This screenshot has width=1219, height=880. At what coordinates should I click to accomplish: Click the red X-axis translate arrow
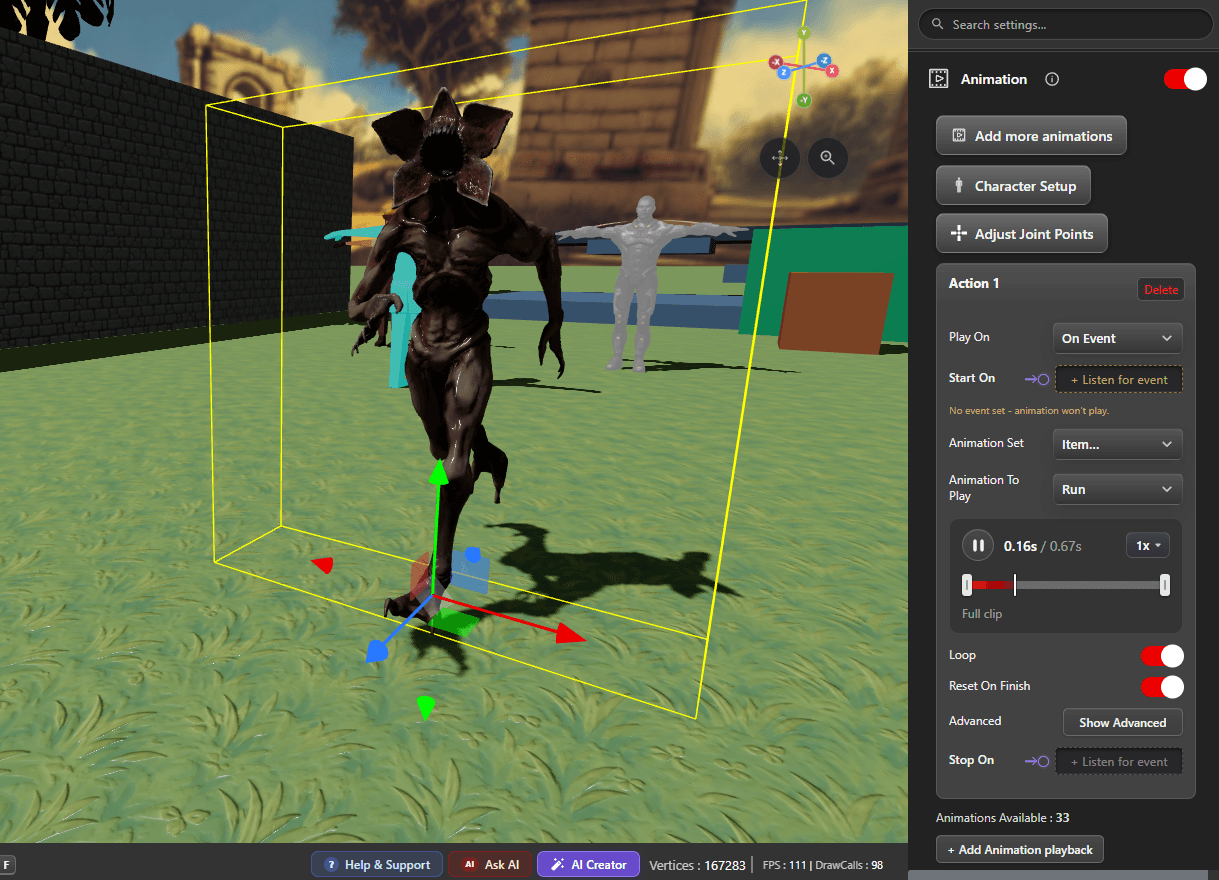tap(569, 633)
